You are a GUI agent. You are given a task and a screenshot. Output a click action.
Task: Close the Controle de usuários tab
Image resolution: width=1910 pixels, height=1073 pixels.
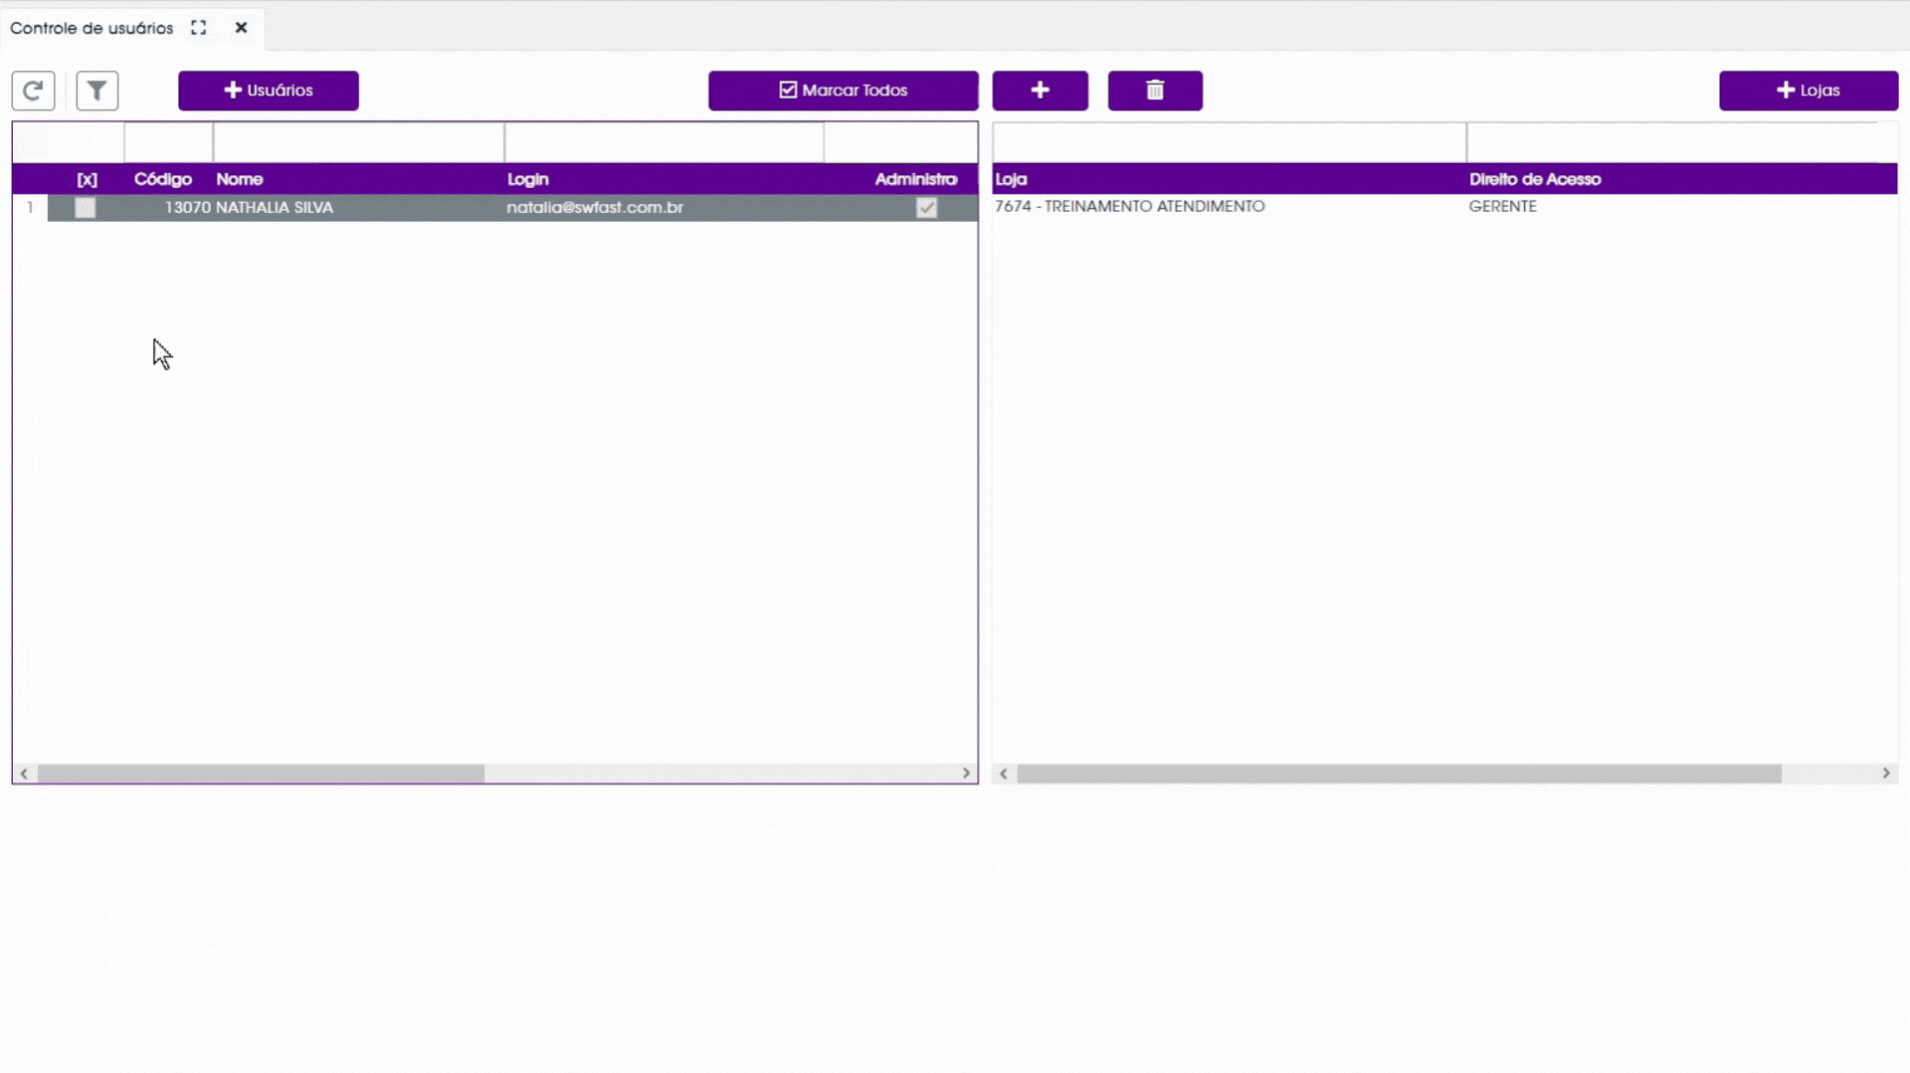(241, 28)
